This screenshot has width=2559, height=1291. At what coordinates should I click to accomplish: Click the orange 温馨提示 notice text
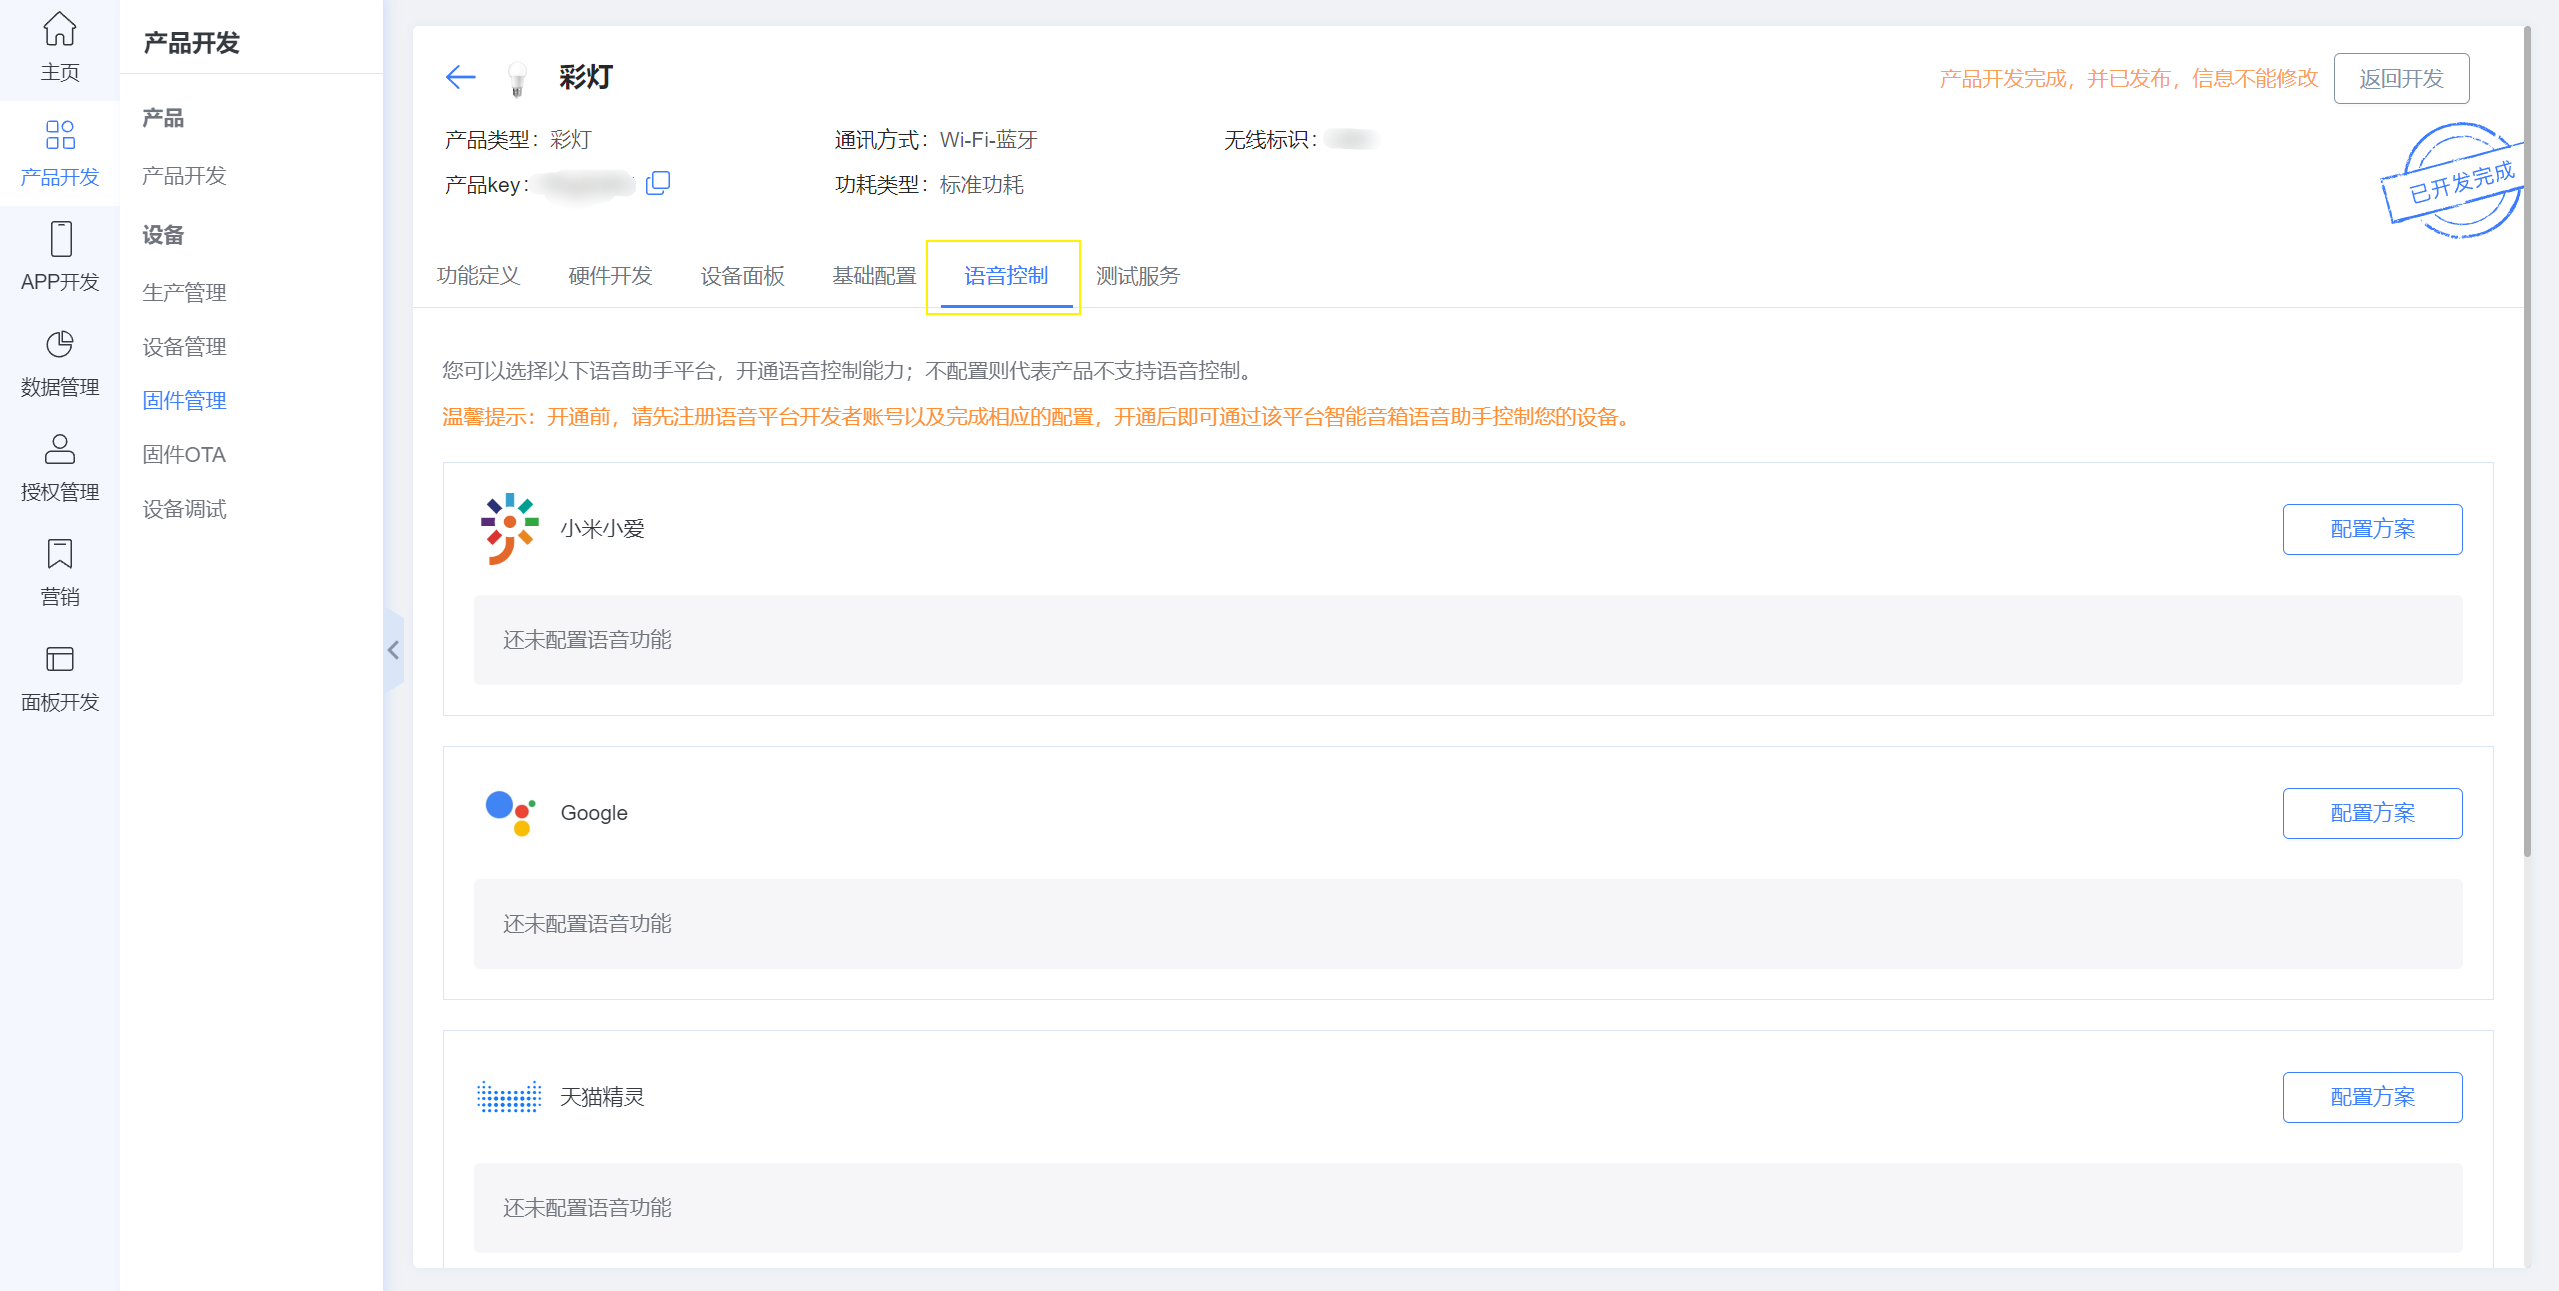pos(1040,417)
